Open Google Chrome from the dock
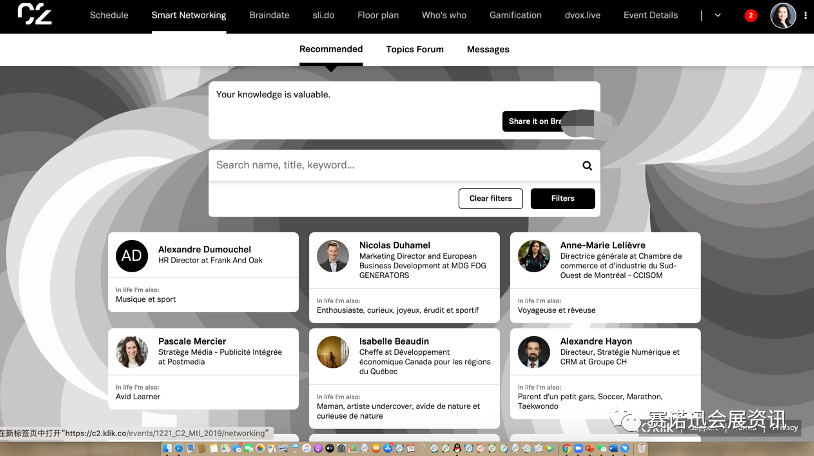 pos(566,448)
